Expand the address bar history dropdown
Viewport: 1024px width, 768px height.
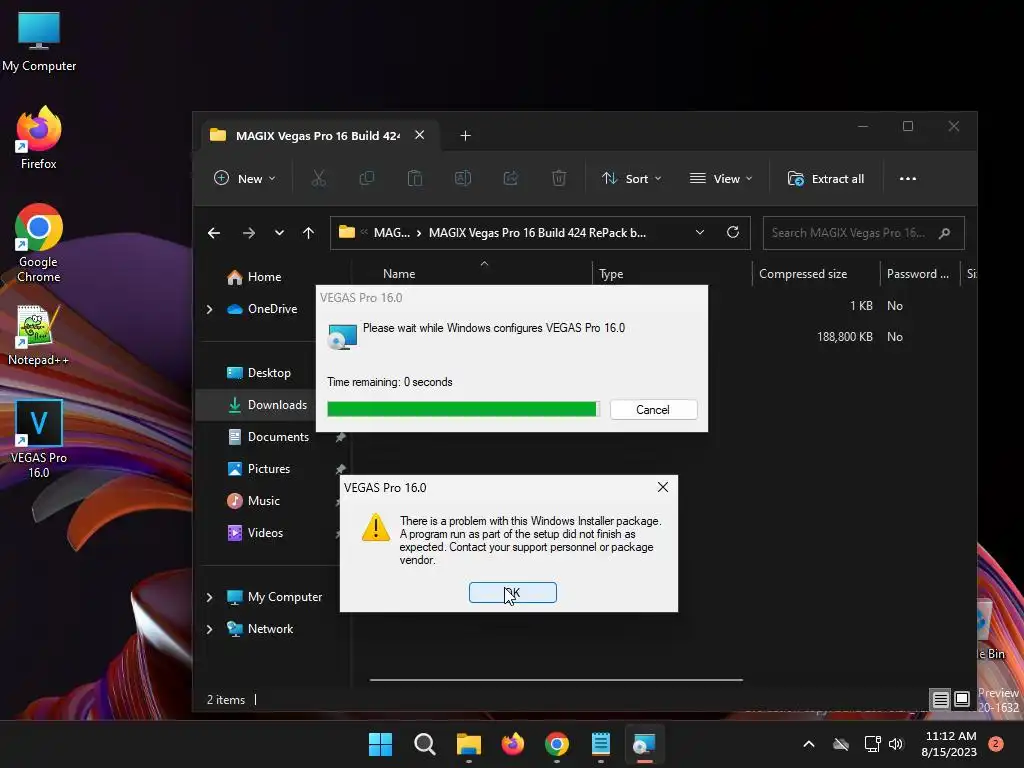click(x=699, y=232)
